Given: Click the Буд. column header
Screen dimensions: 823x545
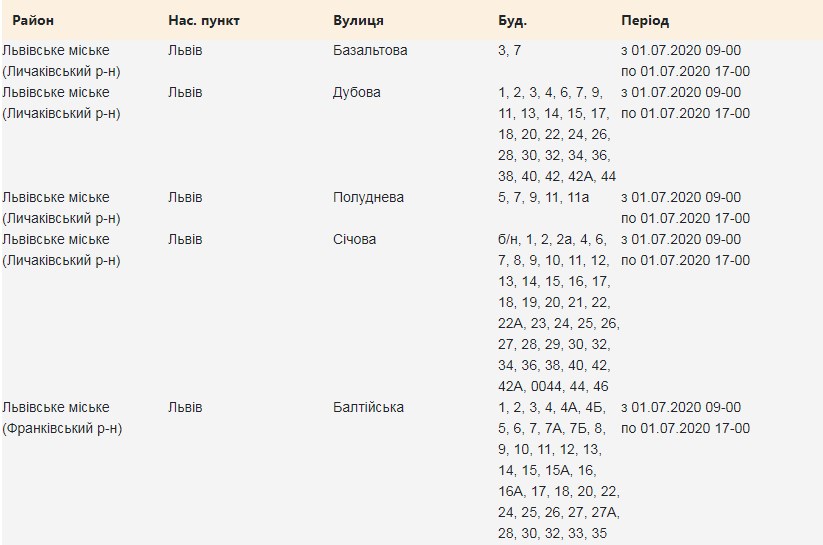Looking at the screenshot, I should click(512, 20).
